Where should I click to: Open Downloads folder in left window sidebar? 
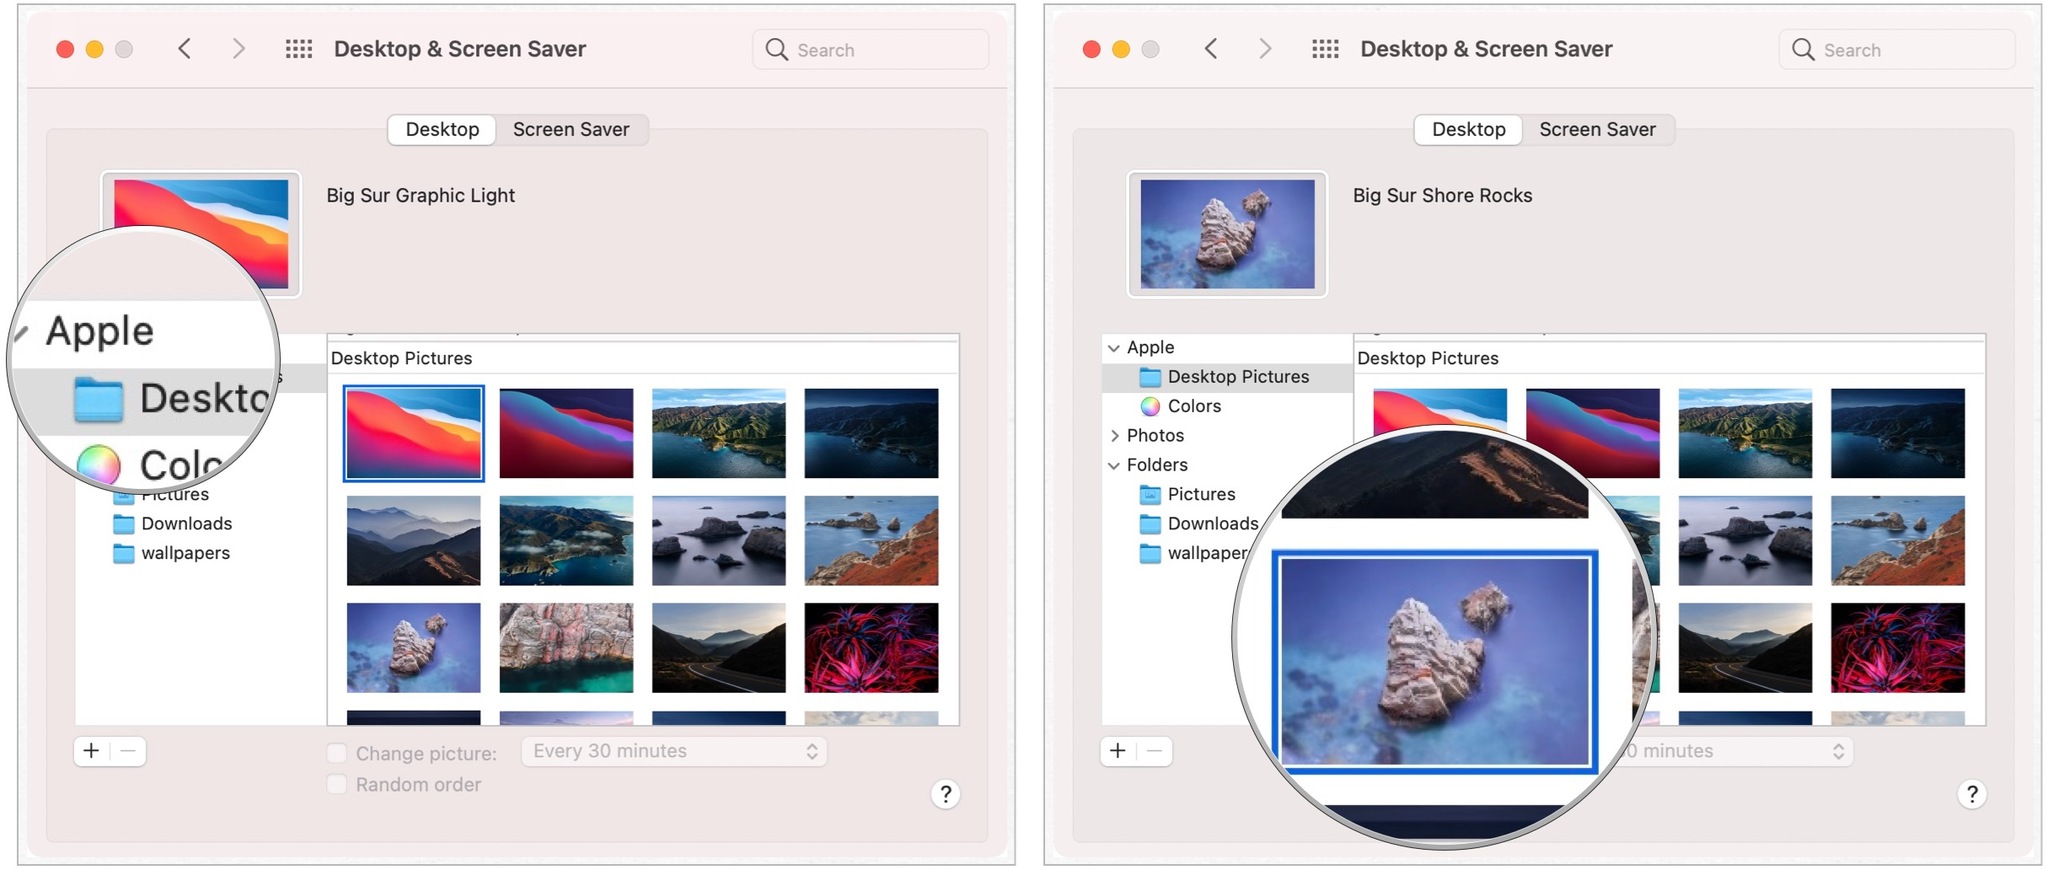(186, 523)
